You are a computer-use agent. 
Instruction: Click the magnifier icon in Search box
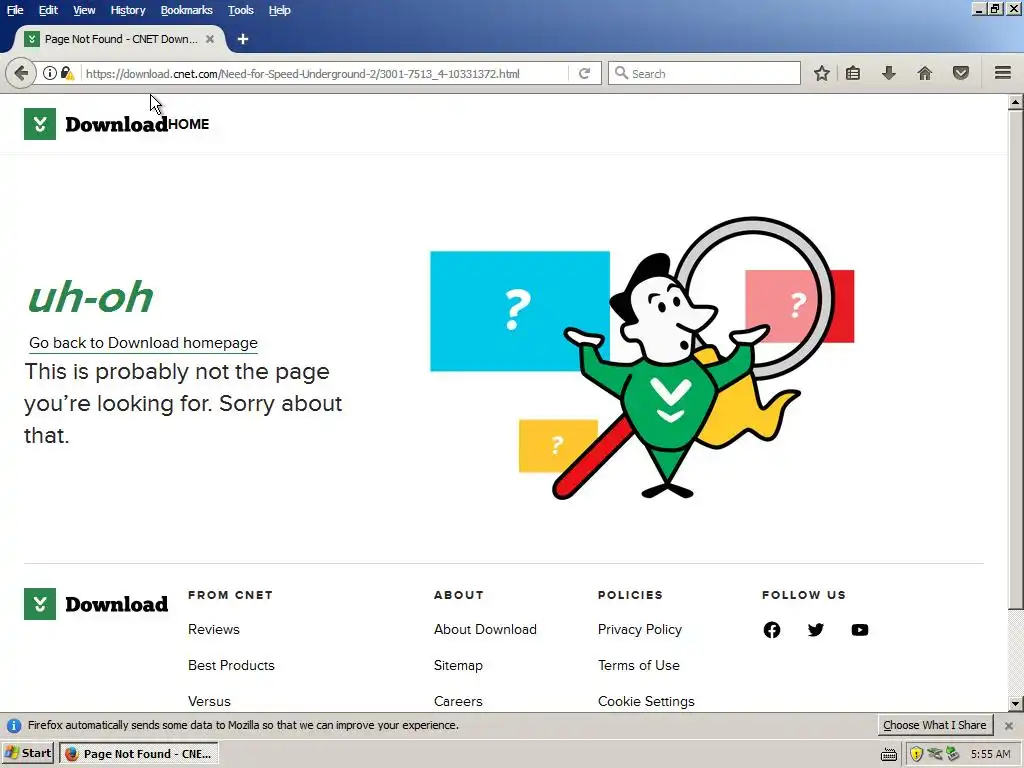tap(622, 73)
